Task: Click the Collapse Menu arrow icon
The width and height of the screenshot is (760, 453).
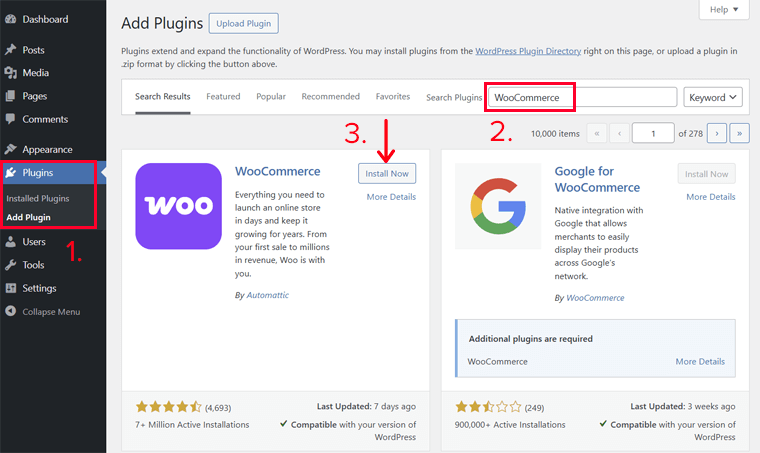Action: (11, 311)
